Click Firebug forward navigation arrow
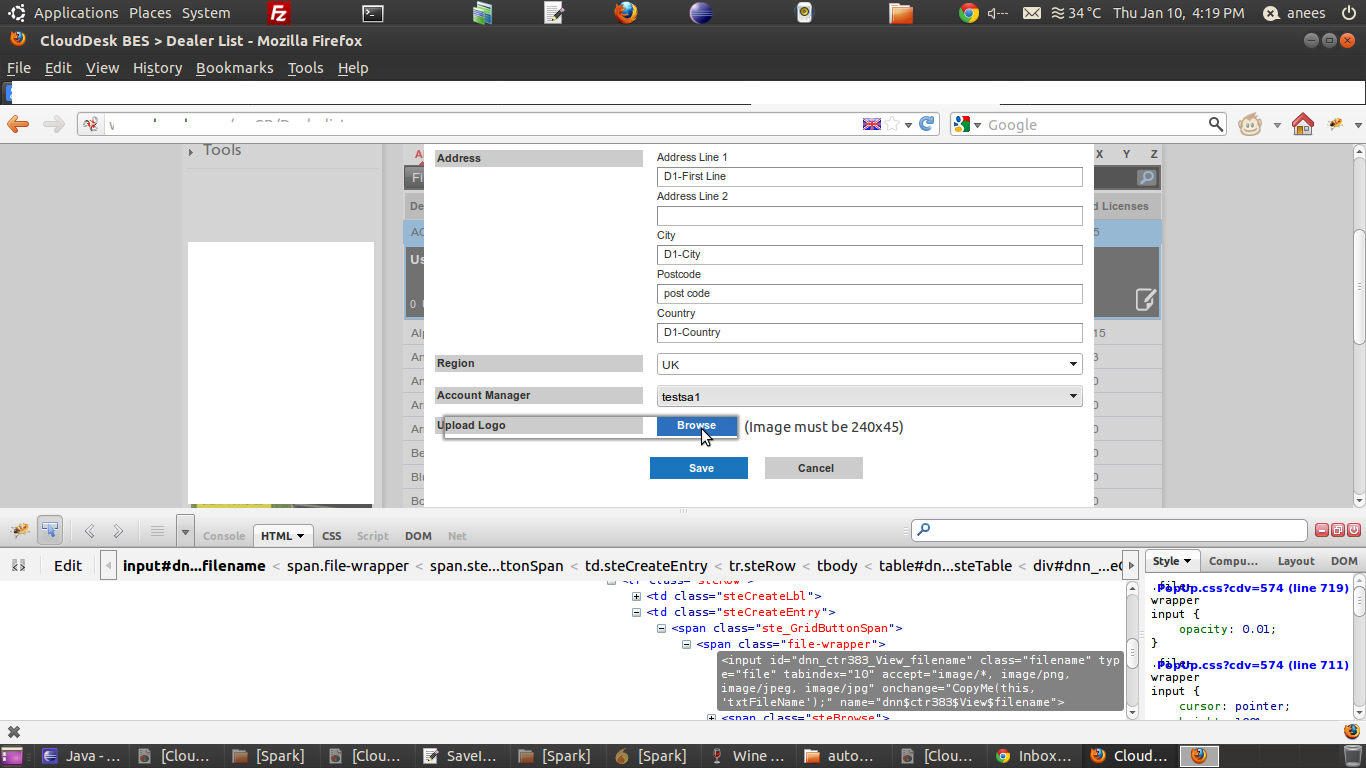The image size is (1366, 768). (x=118, y=531)
